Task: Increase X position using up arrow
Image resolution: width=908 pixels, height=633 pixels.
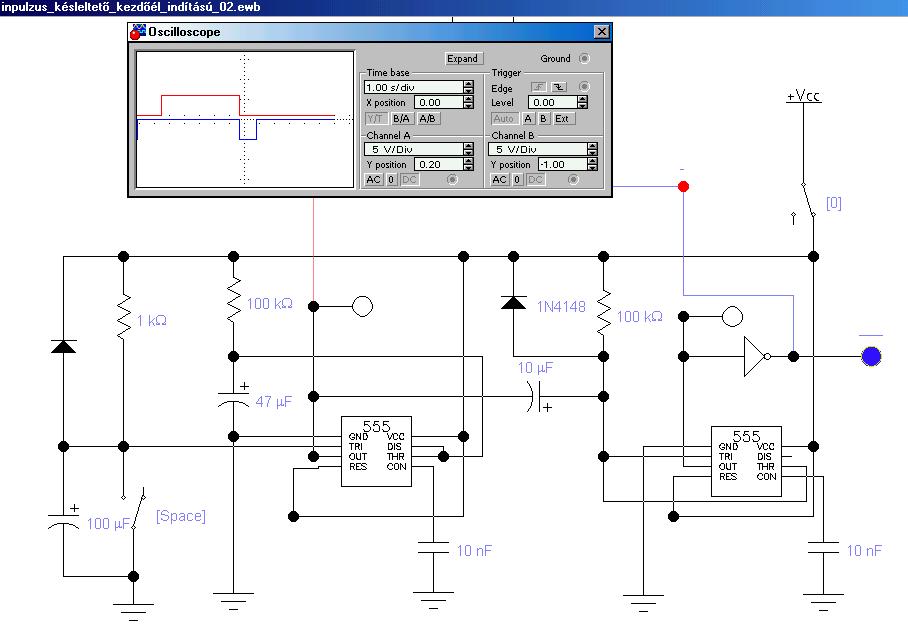Action: pyautogui.click(x=468, y=99)
